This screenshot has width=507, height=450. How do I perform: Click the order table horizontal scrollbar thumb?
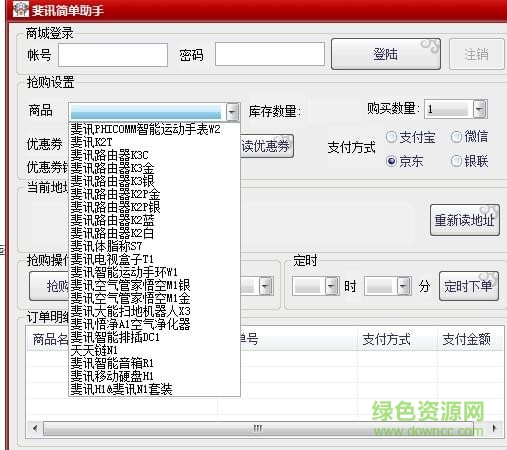[x=258, y=428]
